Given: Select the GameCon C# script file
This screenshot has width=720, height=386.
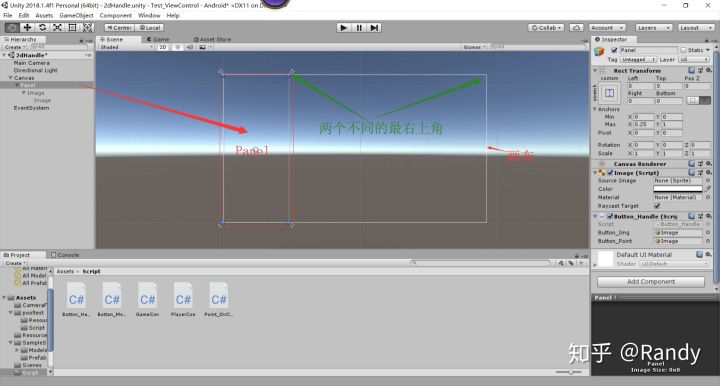Looking at the screenshot, I should pyautogui.click(x=147, y=300).
